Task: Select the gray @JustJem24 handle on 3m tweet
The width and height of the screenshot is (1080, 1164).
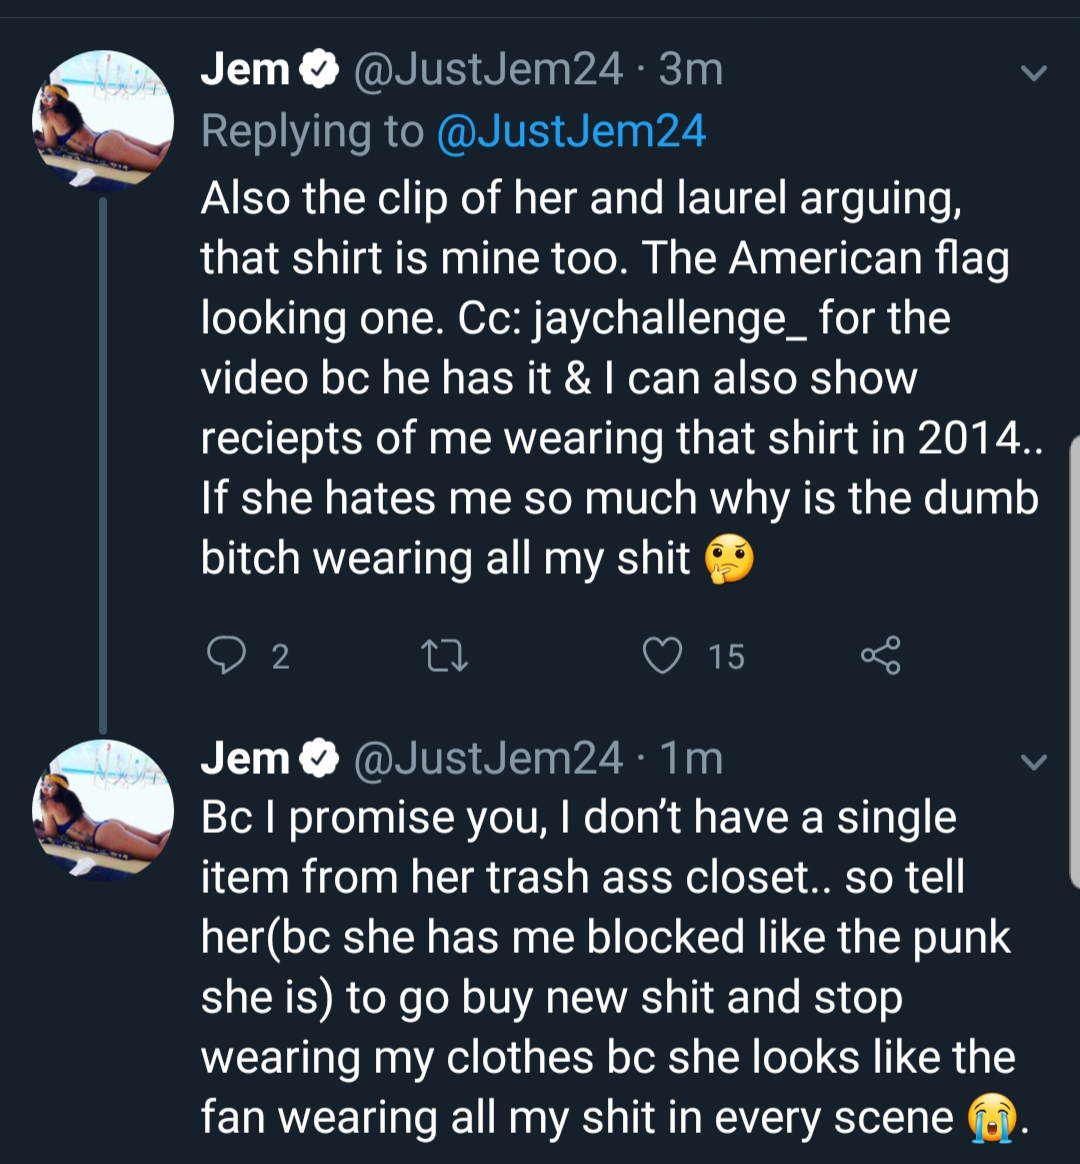Action: (488, 69)
